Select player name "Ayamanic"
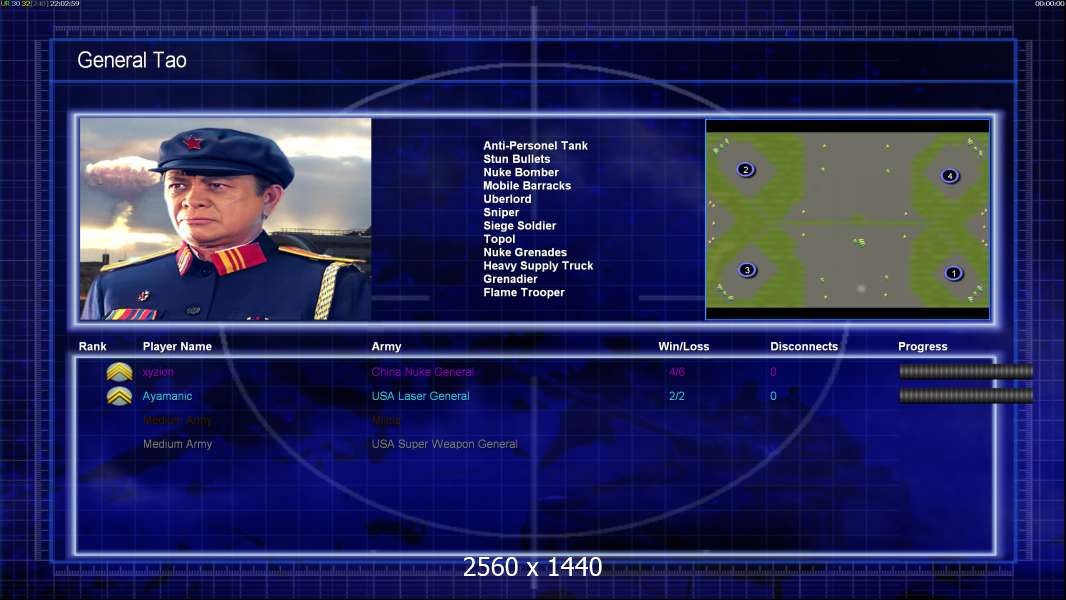The height and width of the screenshot is (600, 1066). [x=167, y=396]
